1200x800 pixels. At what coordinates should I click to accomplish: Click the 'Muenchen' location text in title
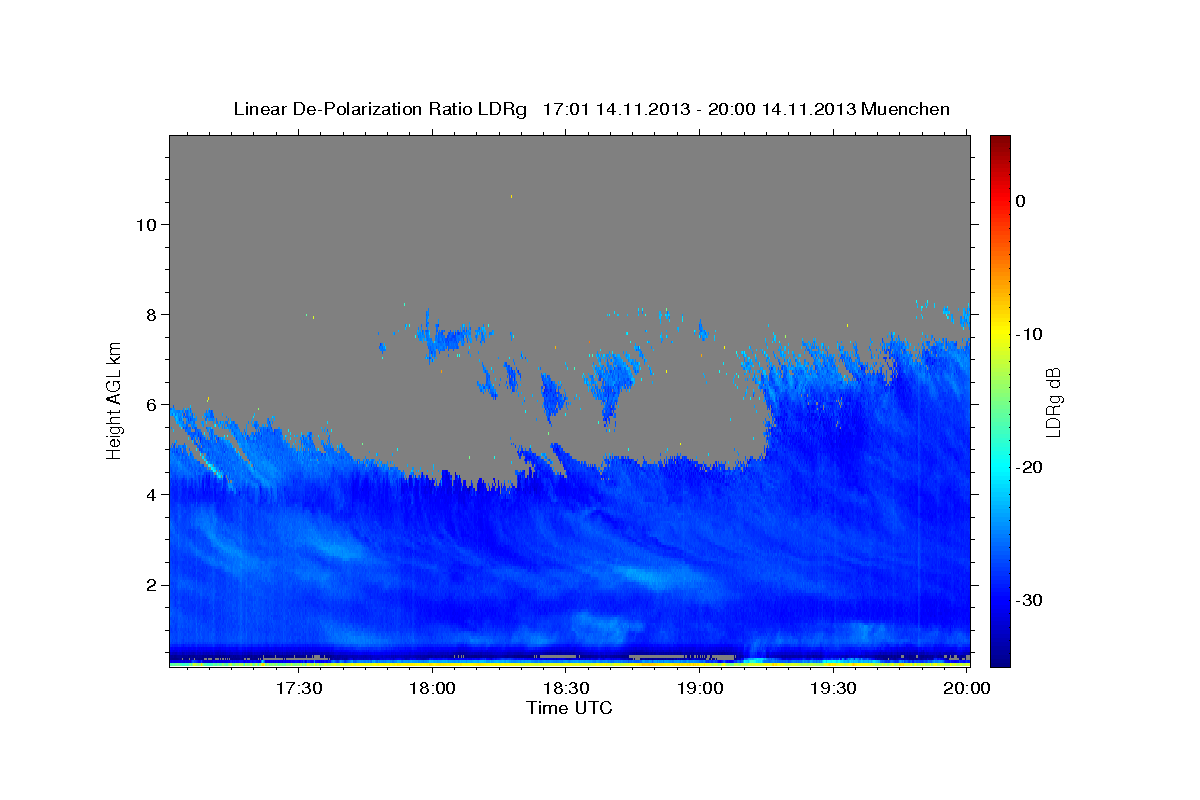tap(906, 109)
